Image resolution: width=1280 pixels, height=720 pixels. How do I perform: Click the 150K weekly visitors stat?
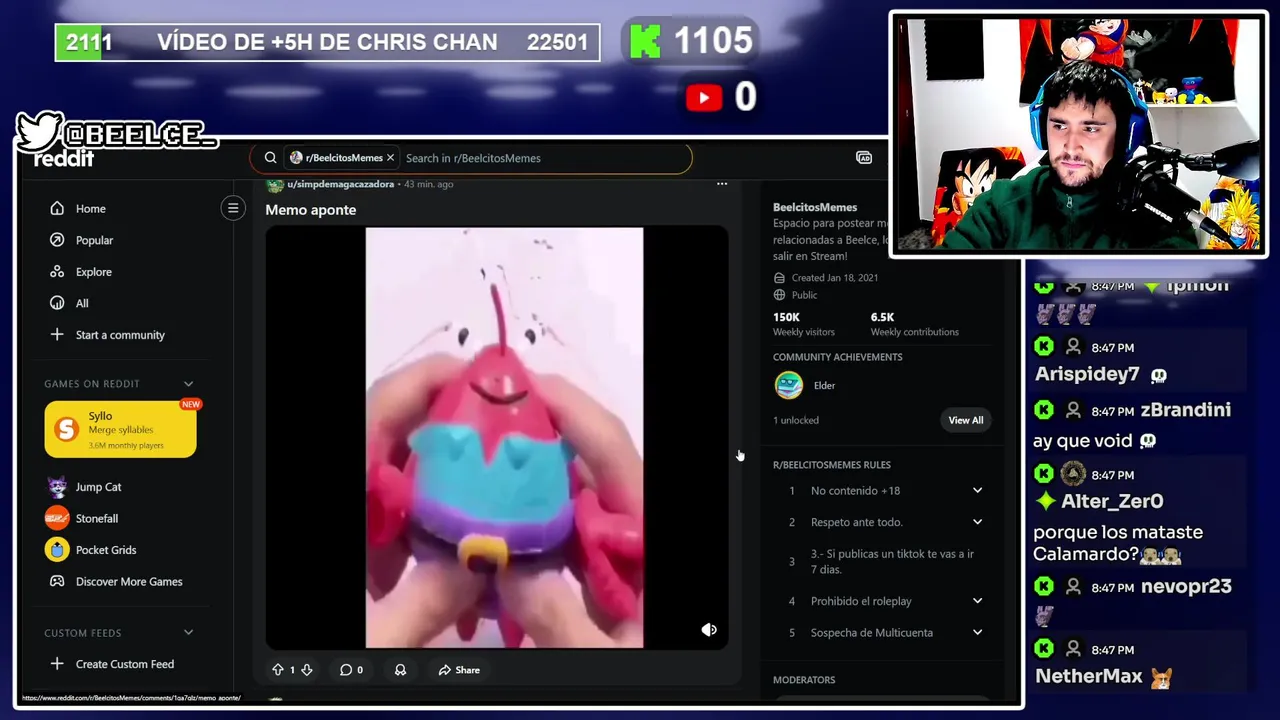(803, 324)
